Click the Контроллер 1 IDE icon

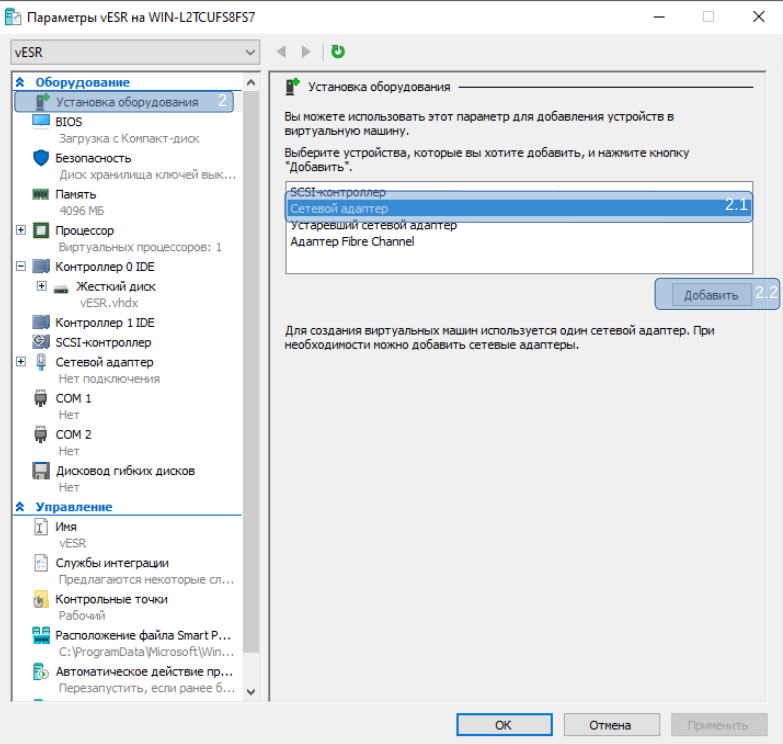tap(41, 323)
